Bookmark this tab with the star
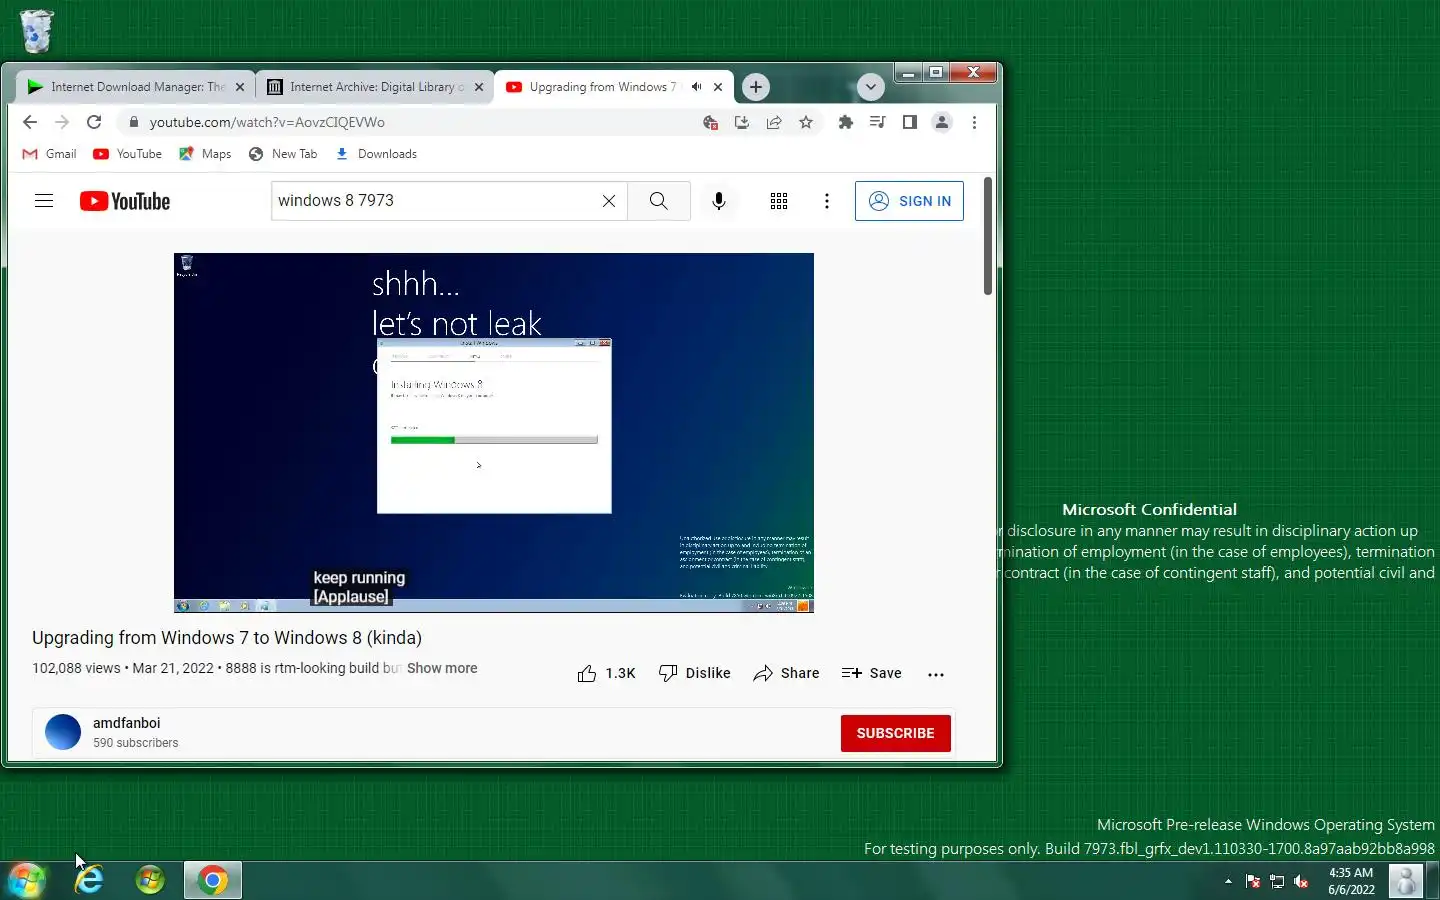The image size is (1440, 900). click(x=806, y=122)
